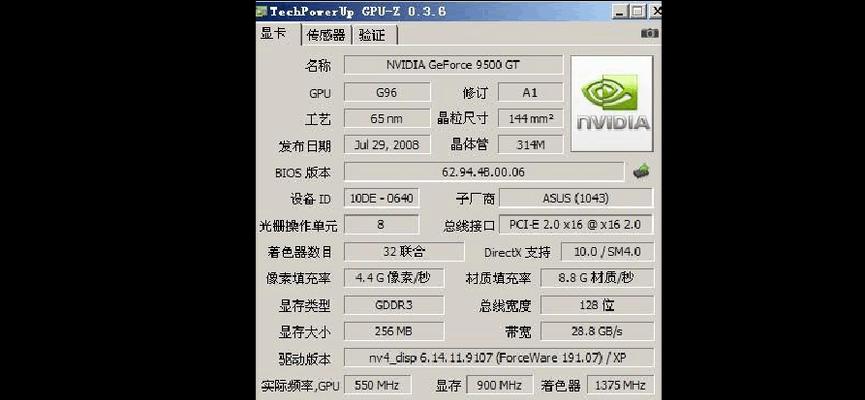Click the DirectX 支持 label
The image size is (865, 400).
tap(517, 253)
